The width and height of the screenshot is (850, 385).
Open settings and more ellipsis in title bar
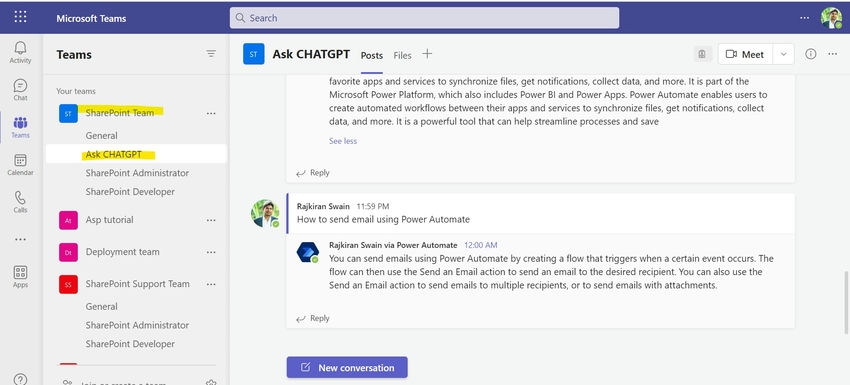click(x=804, y=18)
